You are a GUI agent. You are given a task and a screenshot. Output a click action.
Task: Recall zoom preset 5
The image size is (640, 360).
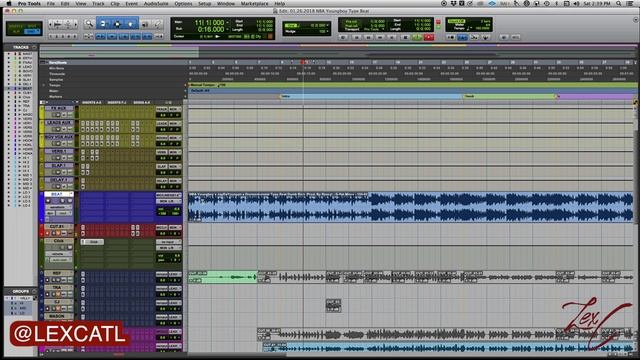[74, 36]
